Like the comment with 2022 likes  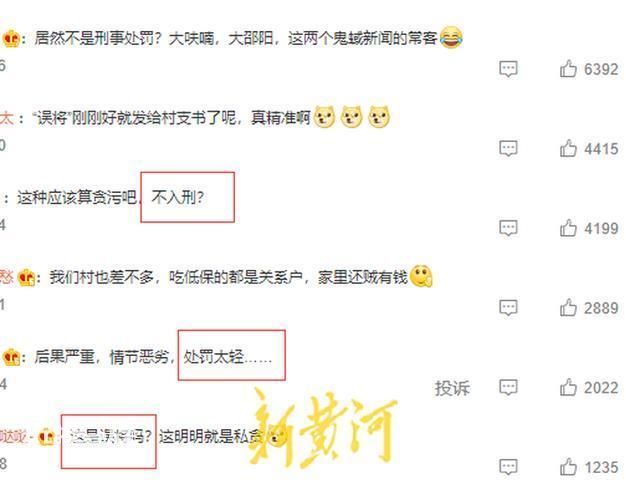(568, 387)
